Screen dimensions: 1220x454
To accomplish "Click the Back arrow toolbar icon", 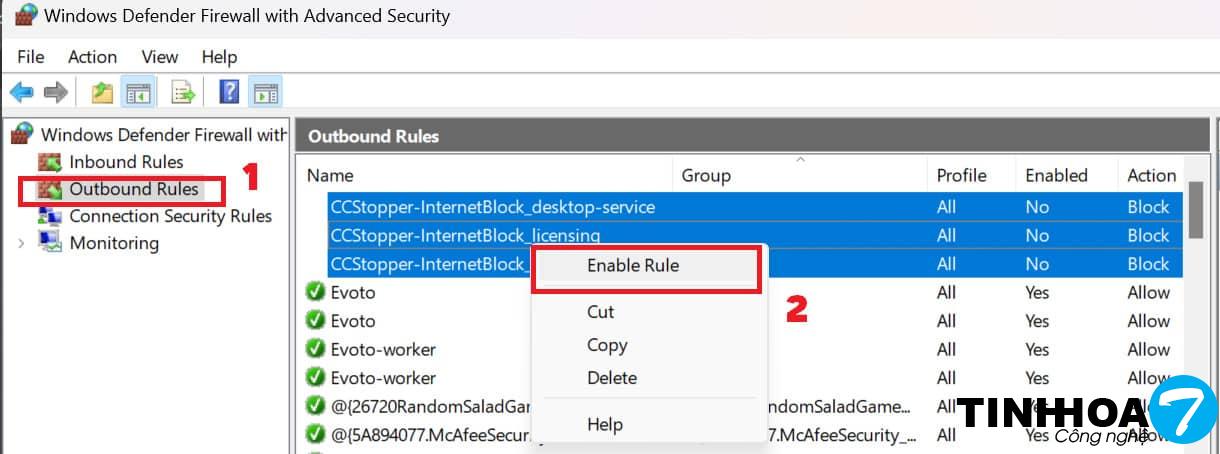I will tap(21, 93).
